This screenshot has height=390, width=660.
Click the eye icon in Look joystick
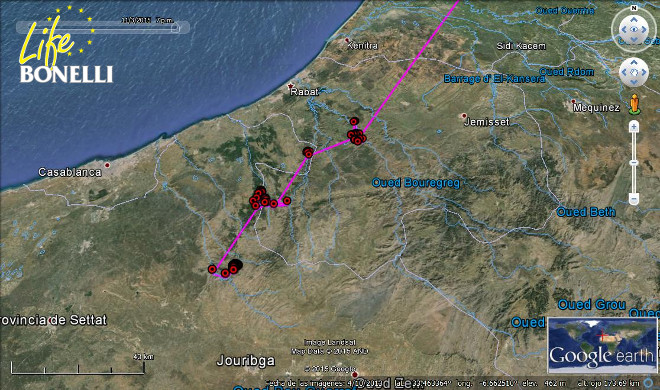(x=634, y=29)
